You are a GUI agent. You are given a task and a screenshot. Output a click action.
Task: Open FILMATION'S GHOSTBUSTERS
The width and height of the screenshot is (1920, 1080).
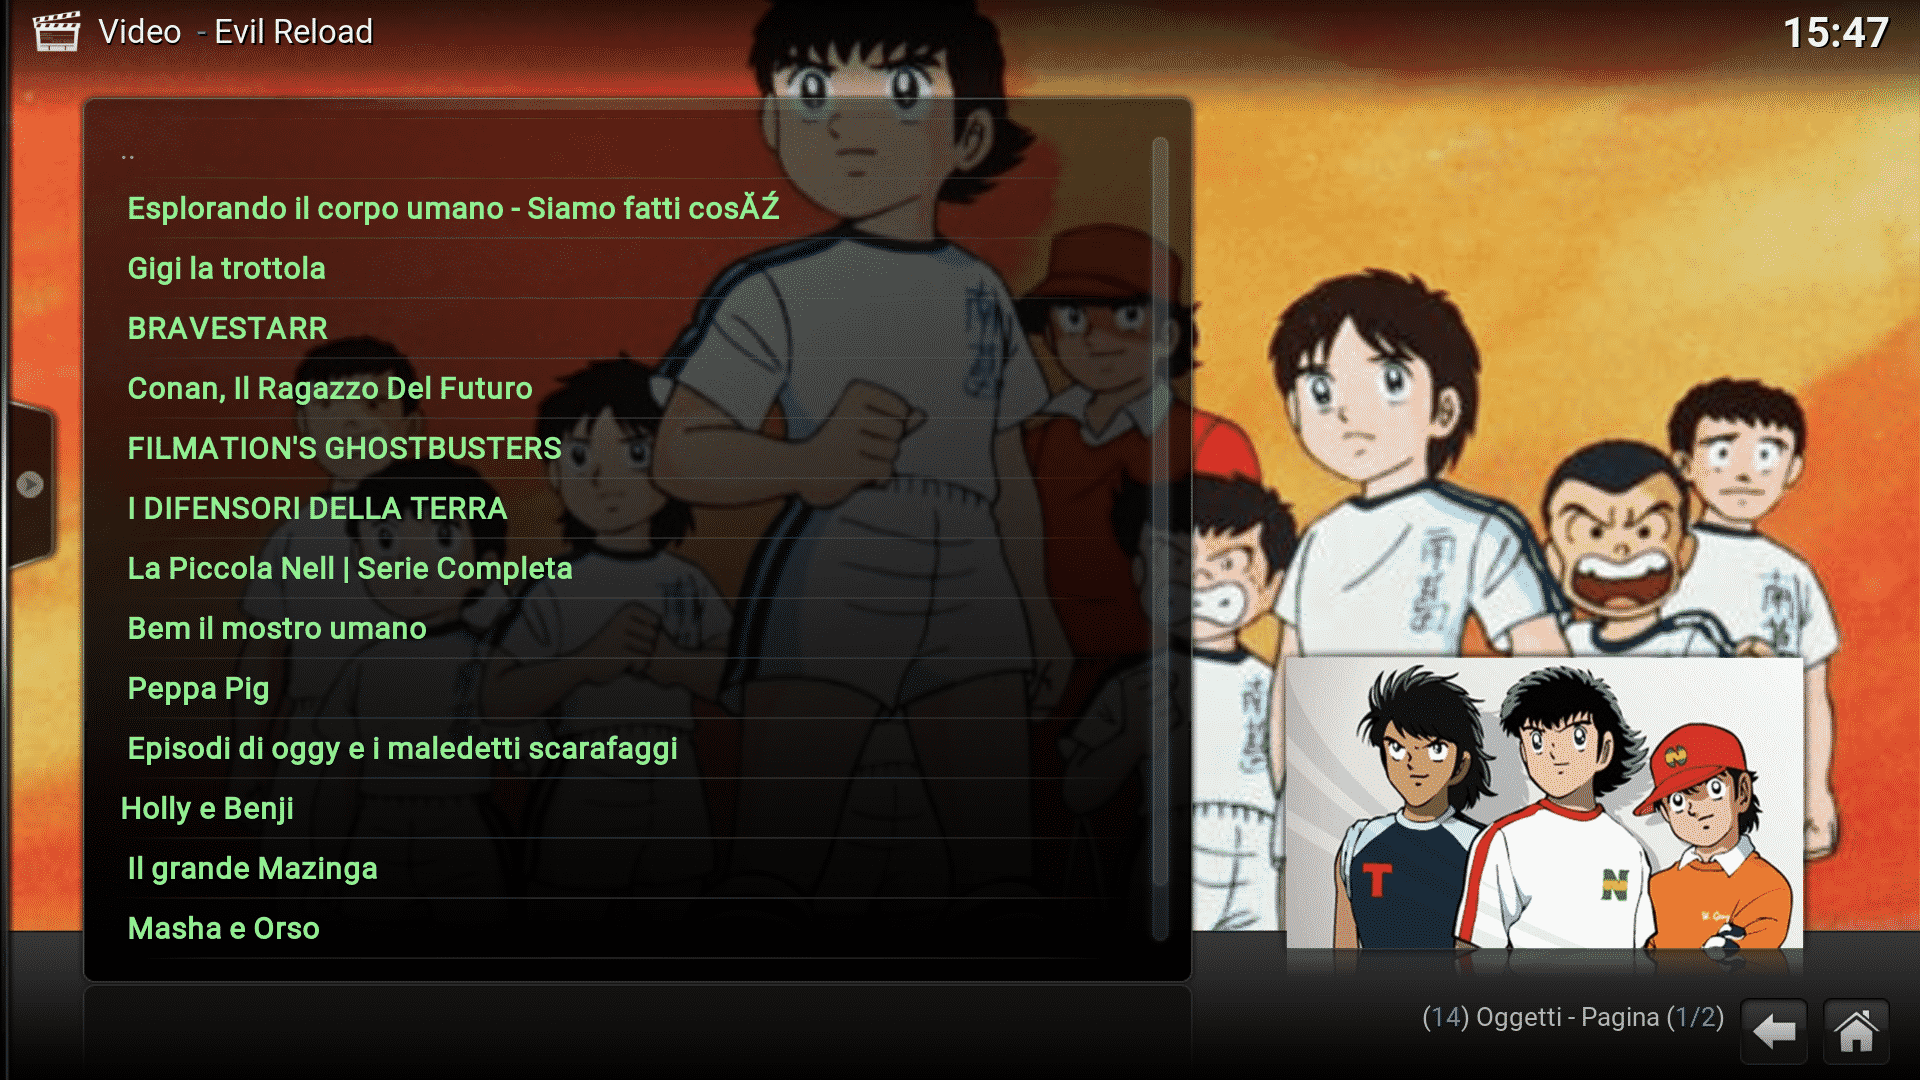tap(620, 448)
